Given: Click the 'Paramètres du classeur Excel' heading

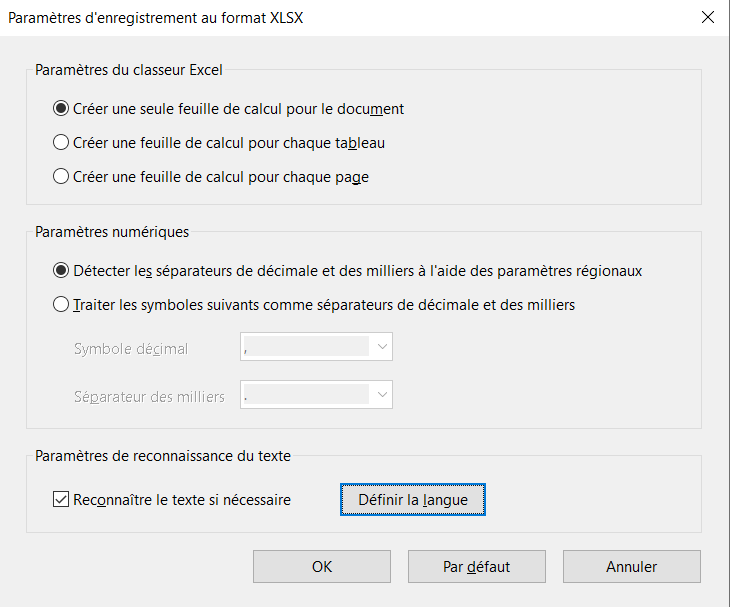Looking at the screenshot, I should [129, 70].
